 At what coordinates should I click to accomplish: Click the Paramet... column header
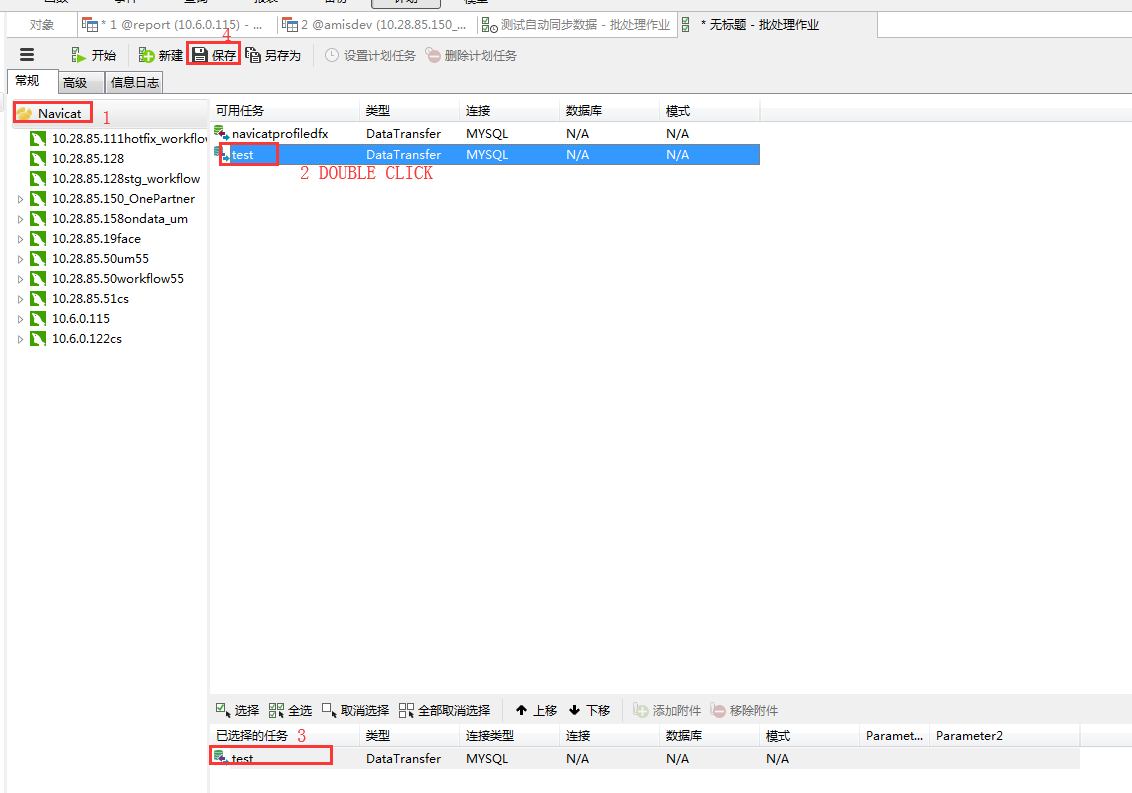click(894, 736)
